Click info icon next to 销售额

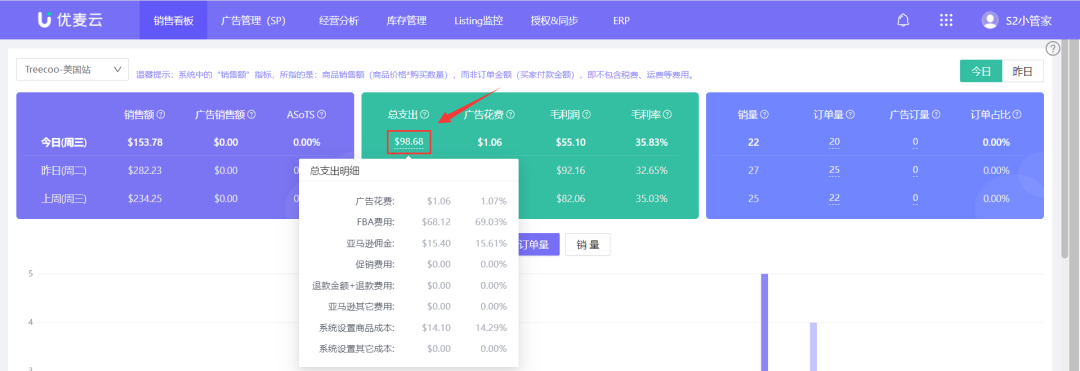click(x=161, y=115)
